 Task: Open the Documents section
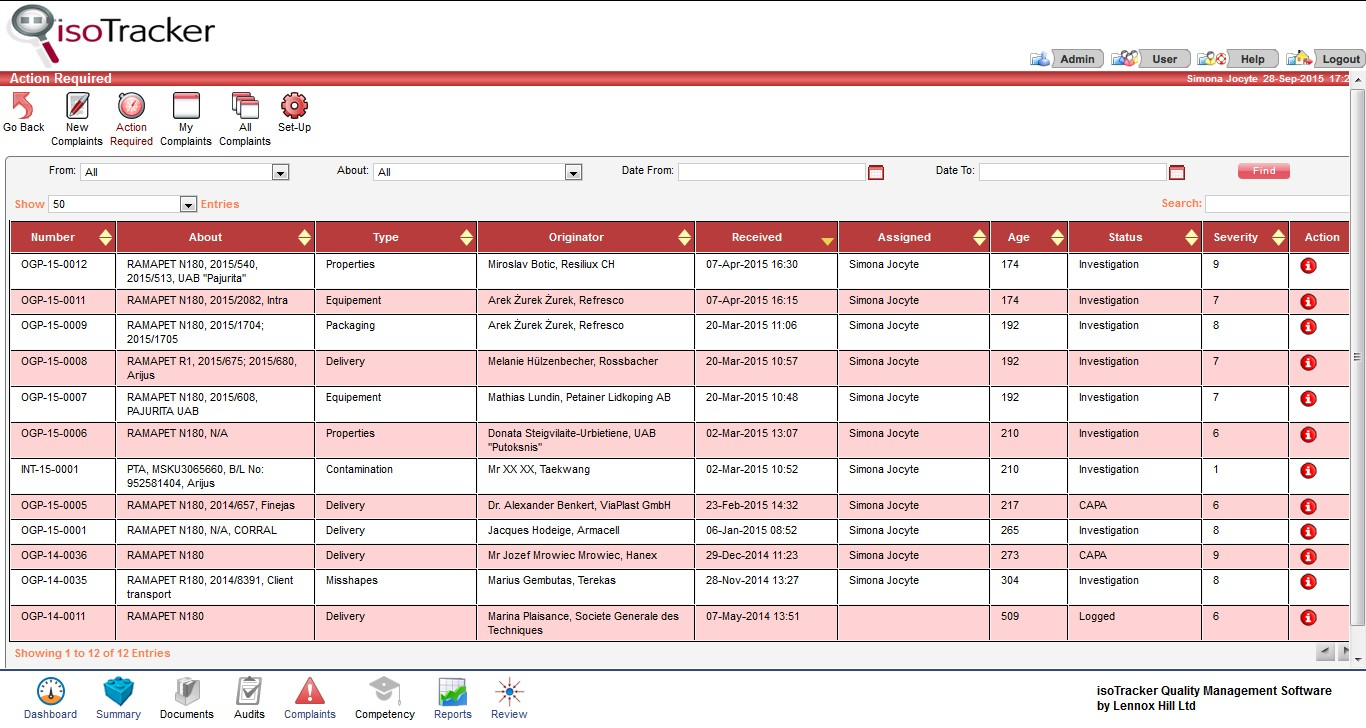(187, 695)
